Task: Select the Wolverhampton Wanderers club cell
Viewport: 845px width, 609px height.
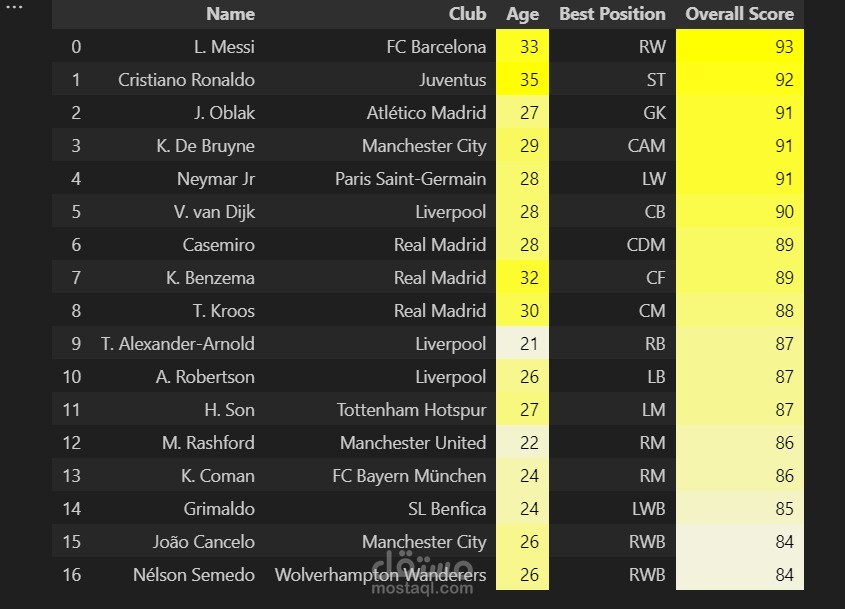Action: pyautogui.click(x=380, y=575)
